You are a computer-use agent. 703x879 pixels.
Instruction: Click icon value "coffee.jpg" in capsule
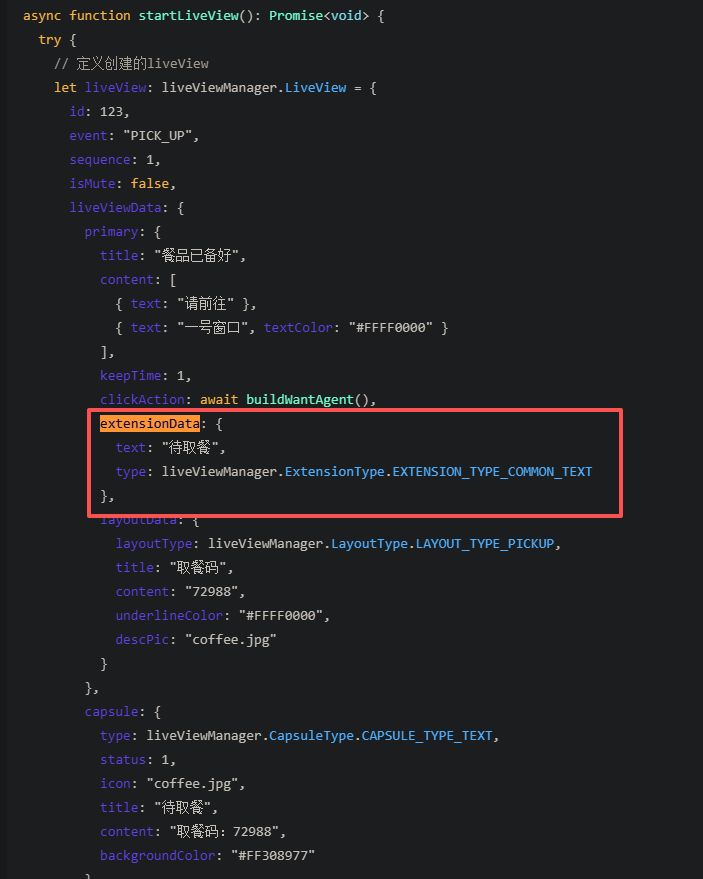point(192,784)
